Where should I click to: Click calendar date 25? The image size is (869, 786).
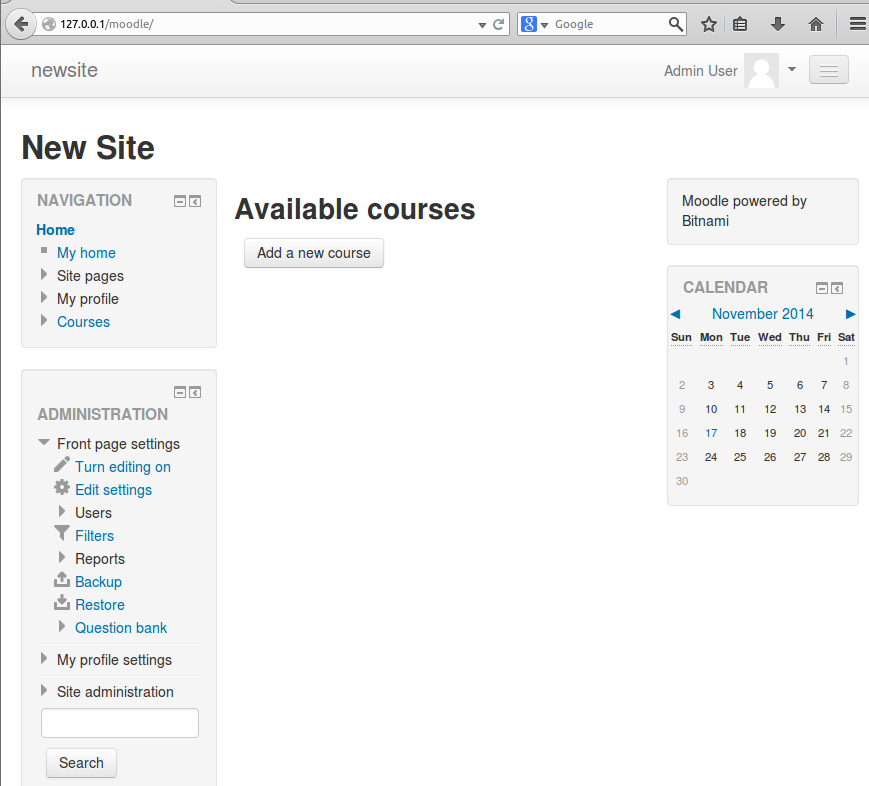[x=740, y=457]
